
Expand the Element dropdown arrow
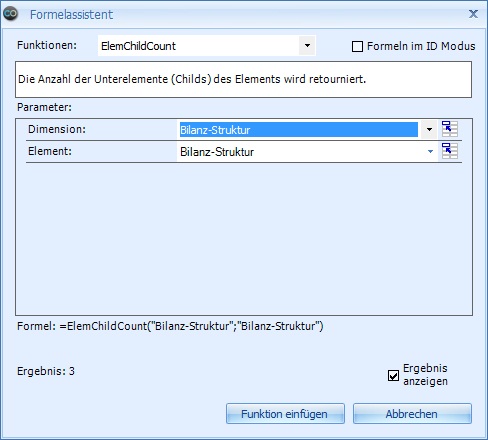tap(430, 151)
